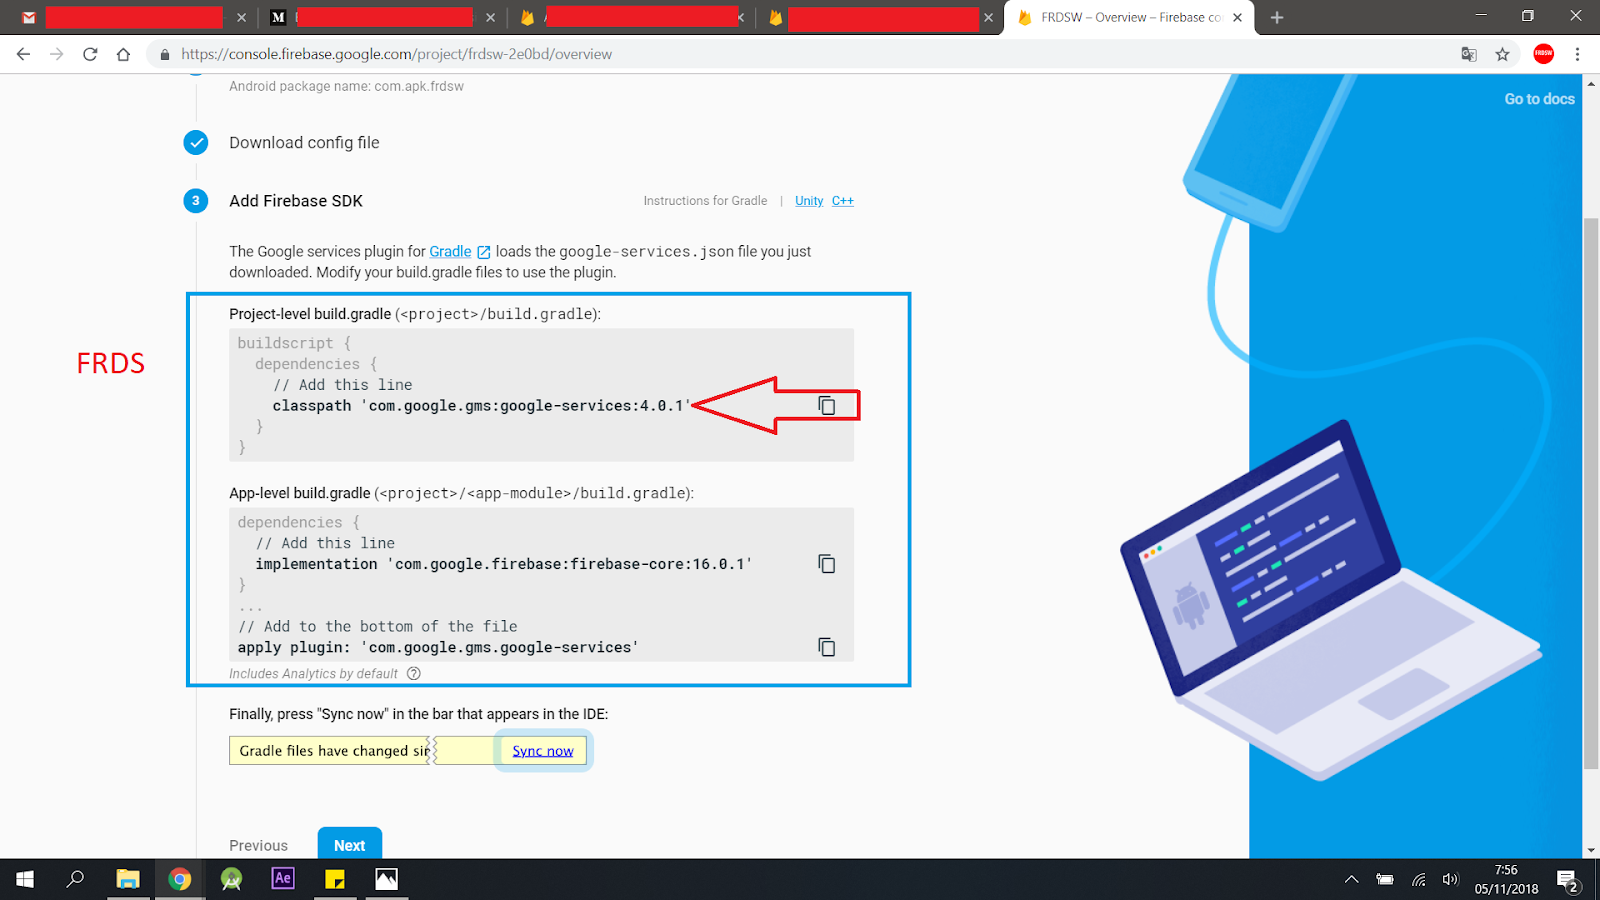
Task: Copy the google-services classpath line
Action: coord(827,405)
